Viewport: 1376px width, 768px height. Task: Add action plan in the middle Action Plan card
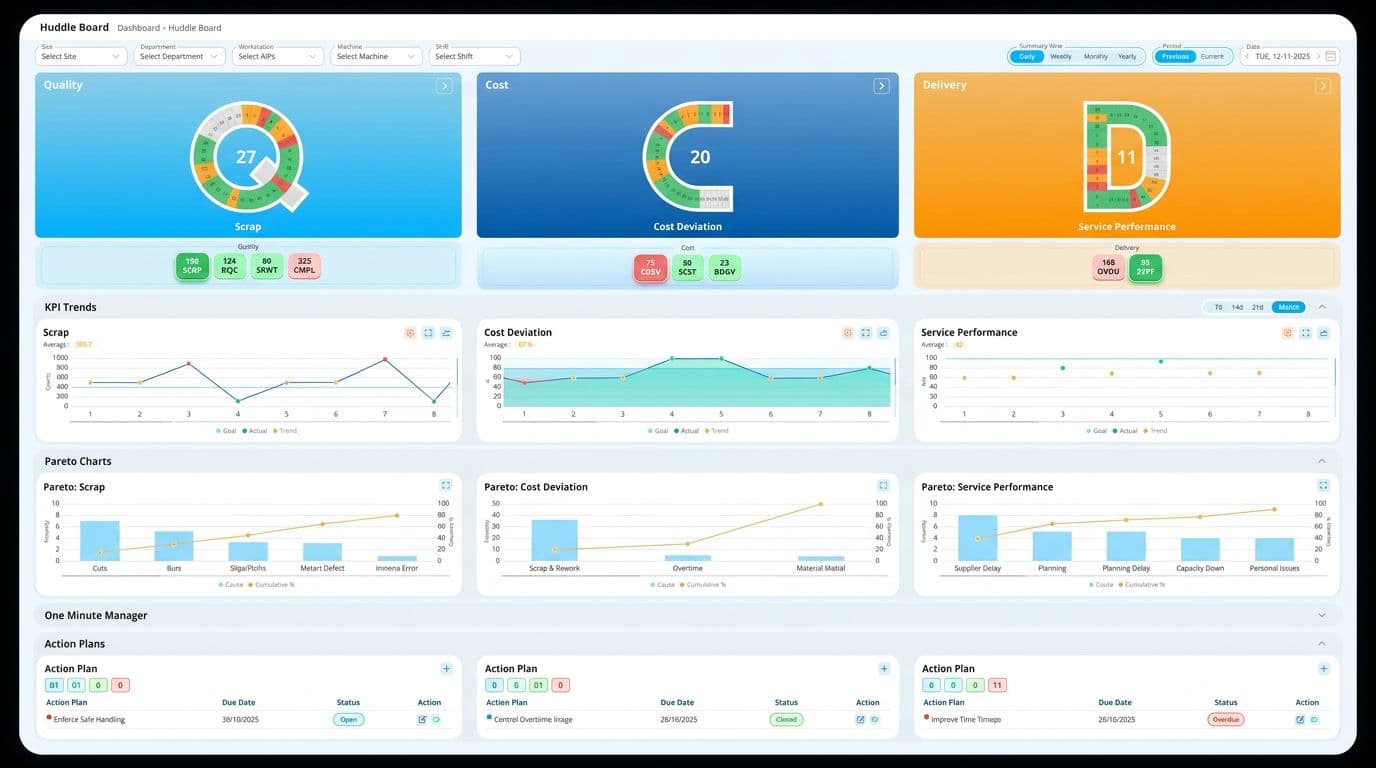pos(884,669)
